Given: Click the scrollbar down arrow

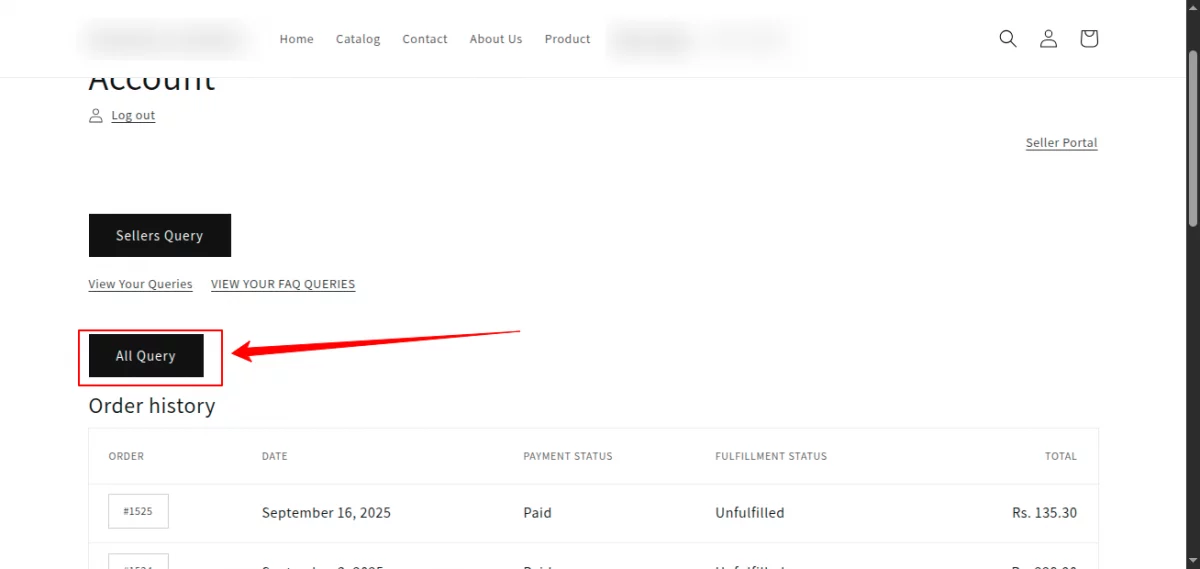Looking at the screenshot, I should click(x=1192, y=561).
